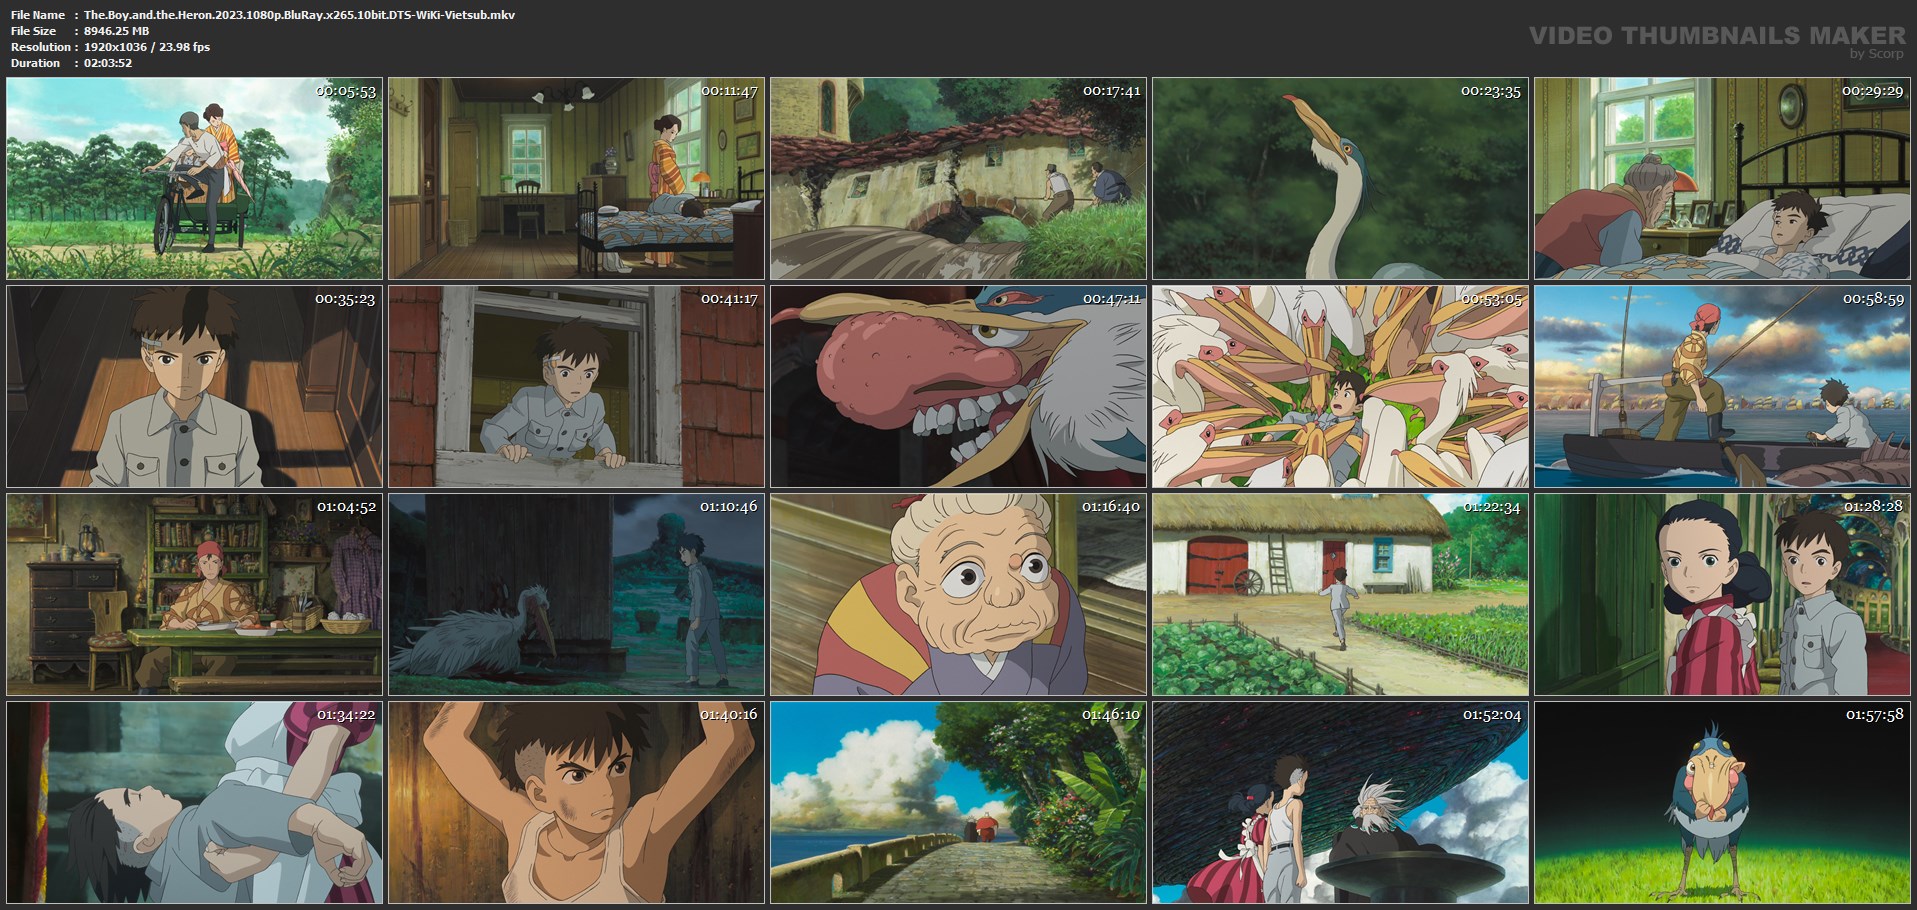
Task: Select the cottage frame at 01:22:34
Action: (1340, 594)
